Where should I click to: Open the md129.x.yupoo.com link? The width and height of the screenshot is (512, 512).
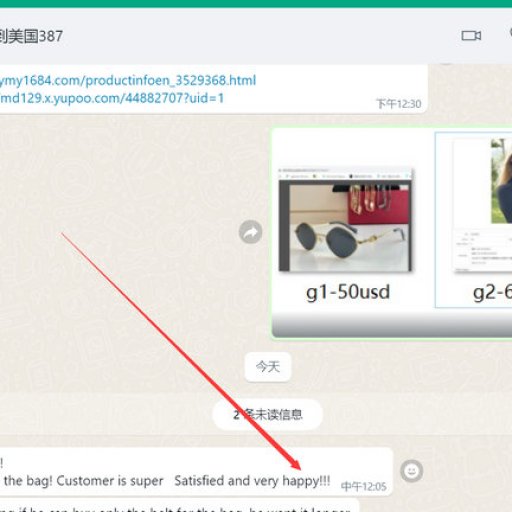coord(112,98)
